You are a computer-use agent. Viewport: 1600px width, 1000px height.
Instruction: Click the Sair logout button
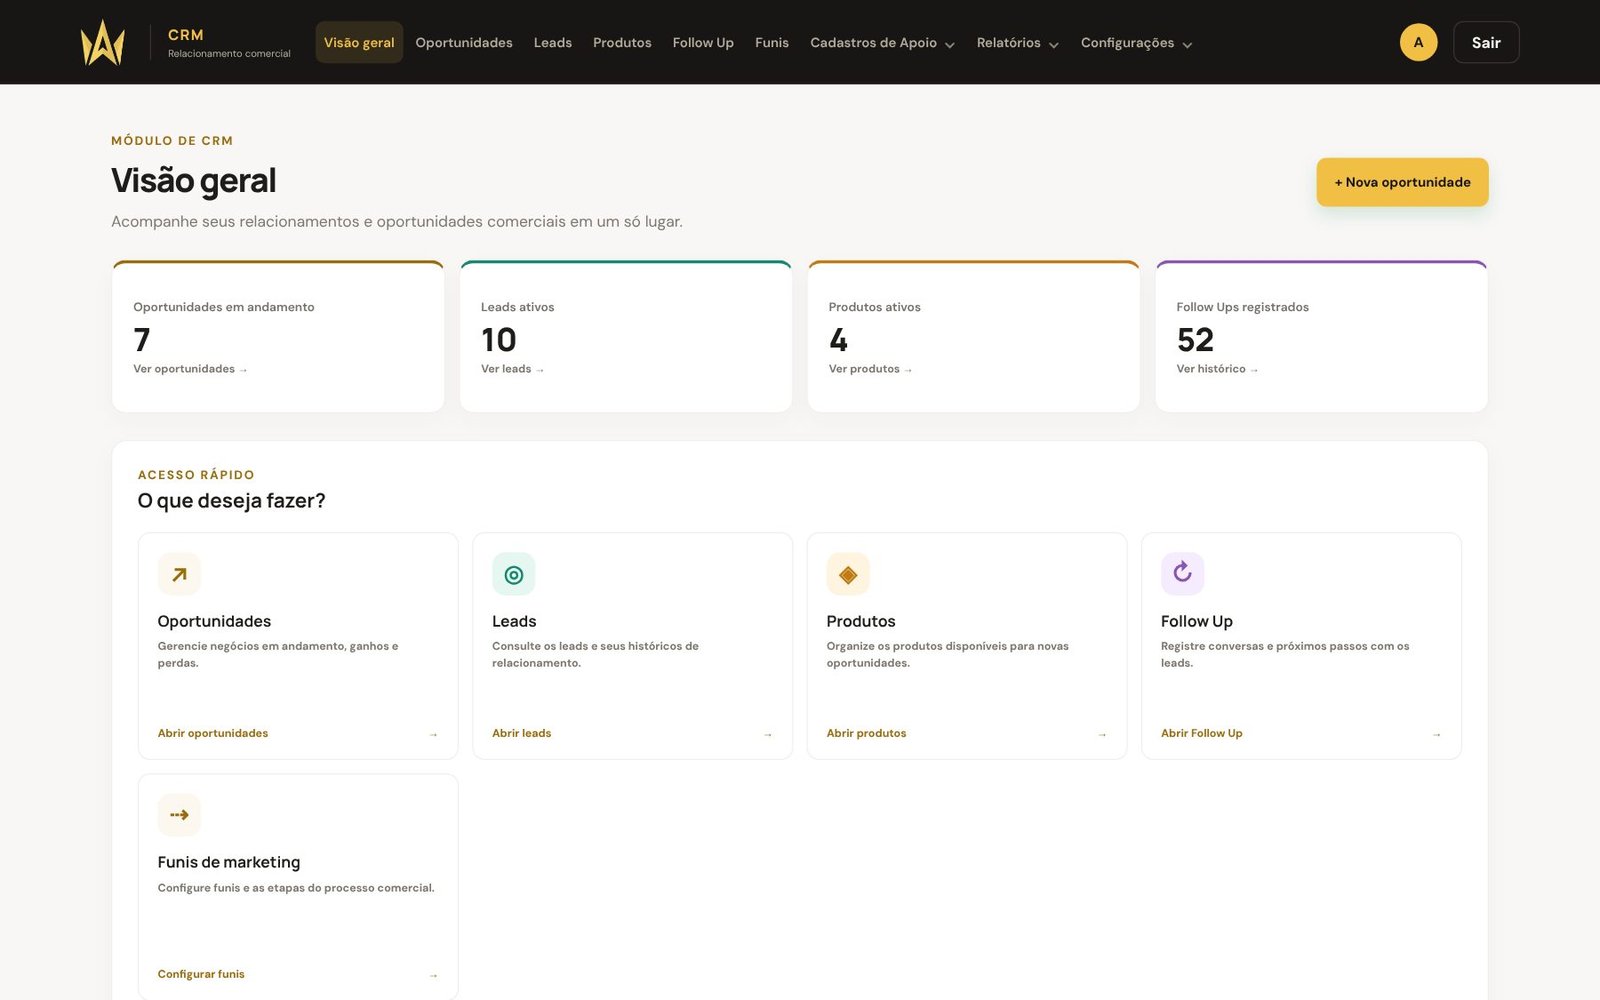point(1486,42)
